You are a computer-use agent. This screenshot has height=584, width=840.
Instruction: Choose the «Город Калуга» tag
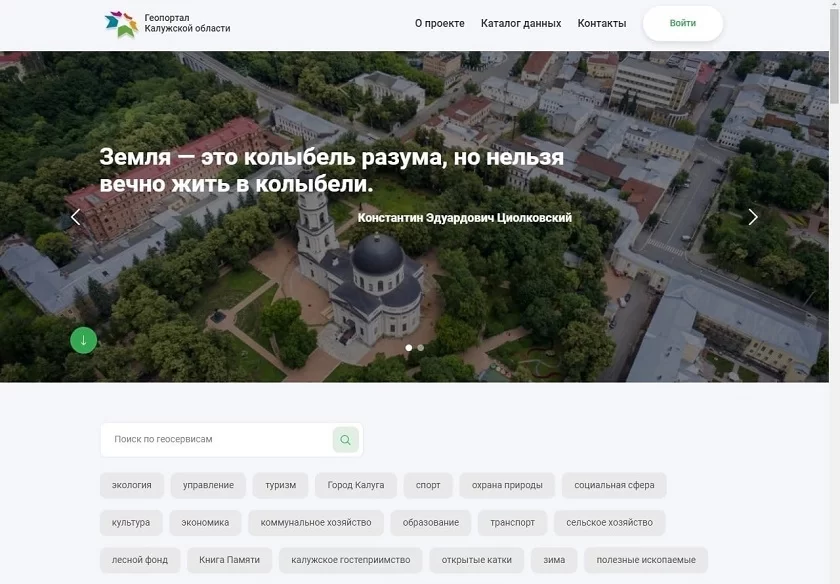(355, 485)
